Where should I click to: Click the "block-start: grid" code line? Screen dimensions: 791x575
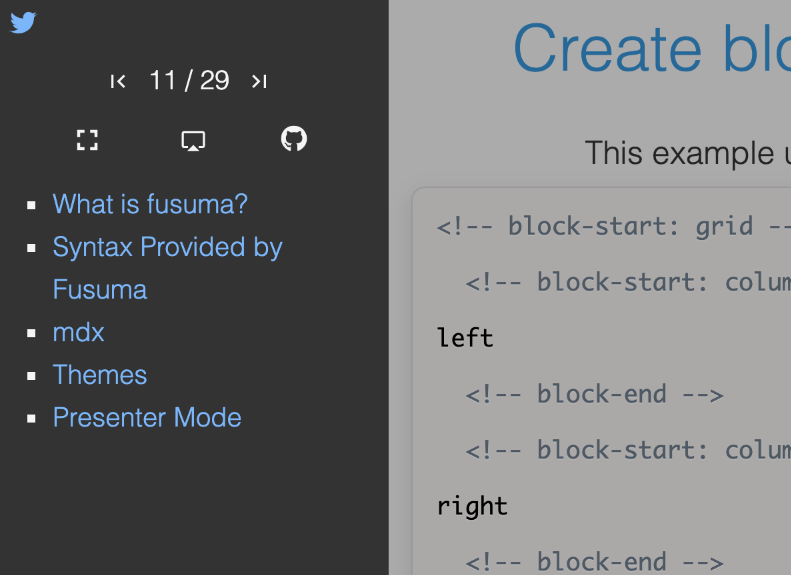click(612, 226)
